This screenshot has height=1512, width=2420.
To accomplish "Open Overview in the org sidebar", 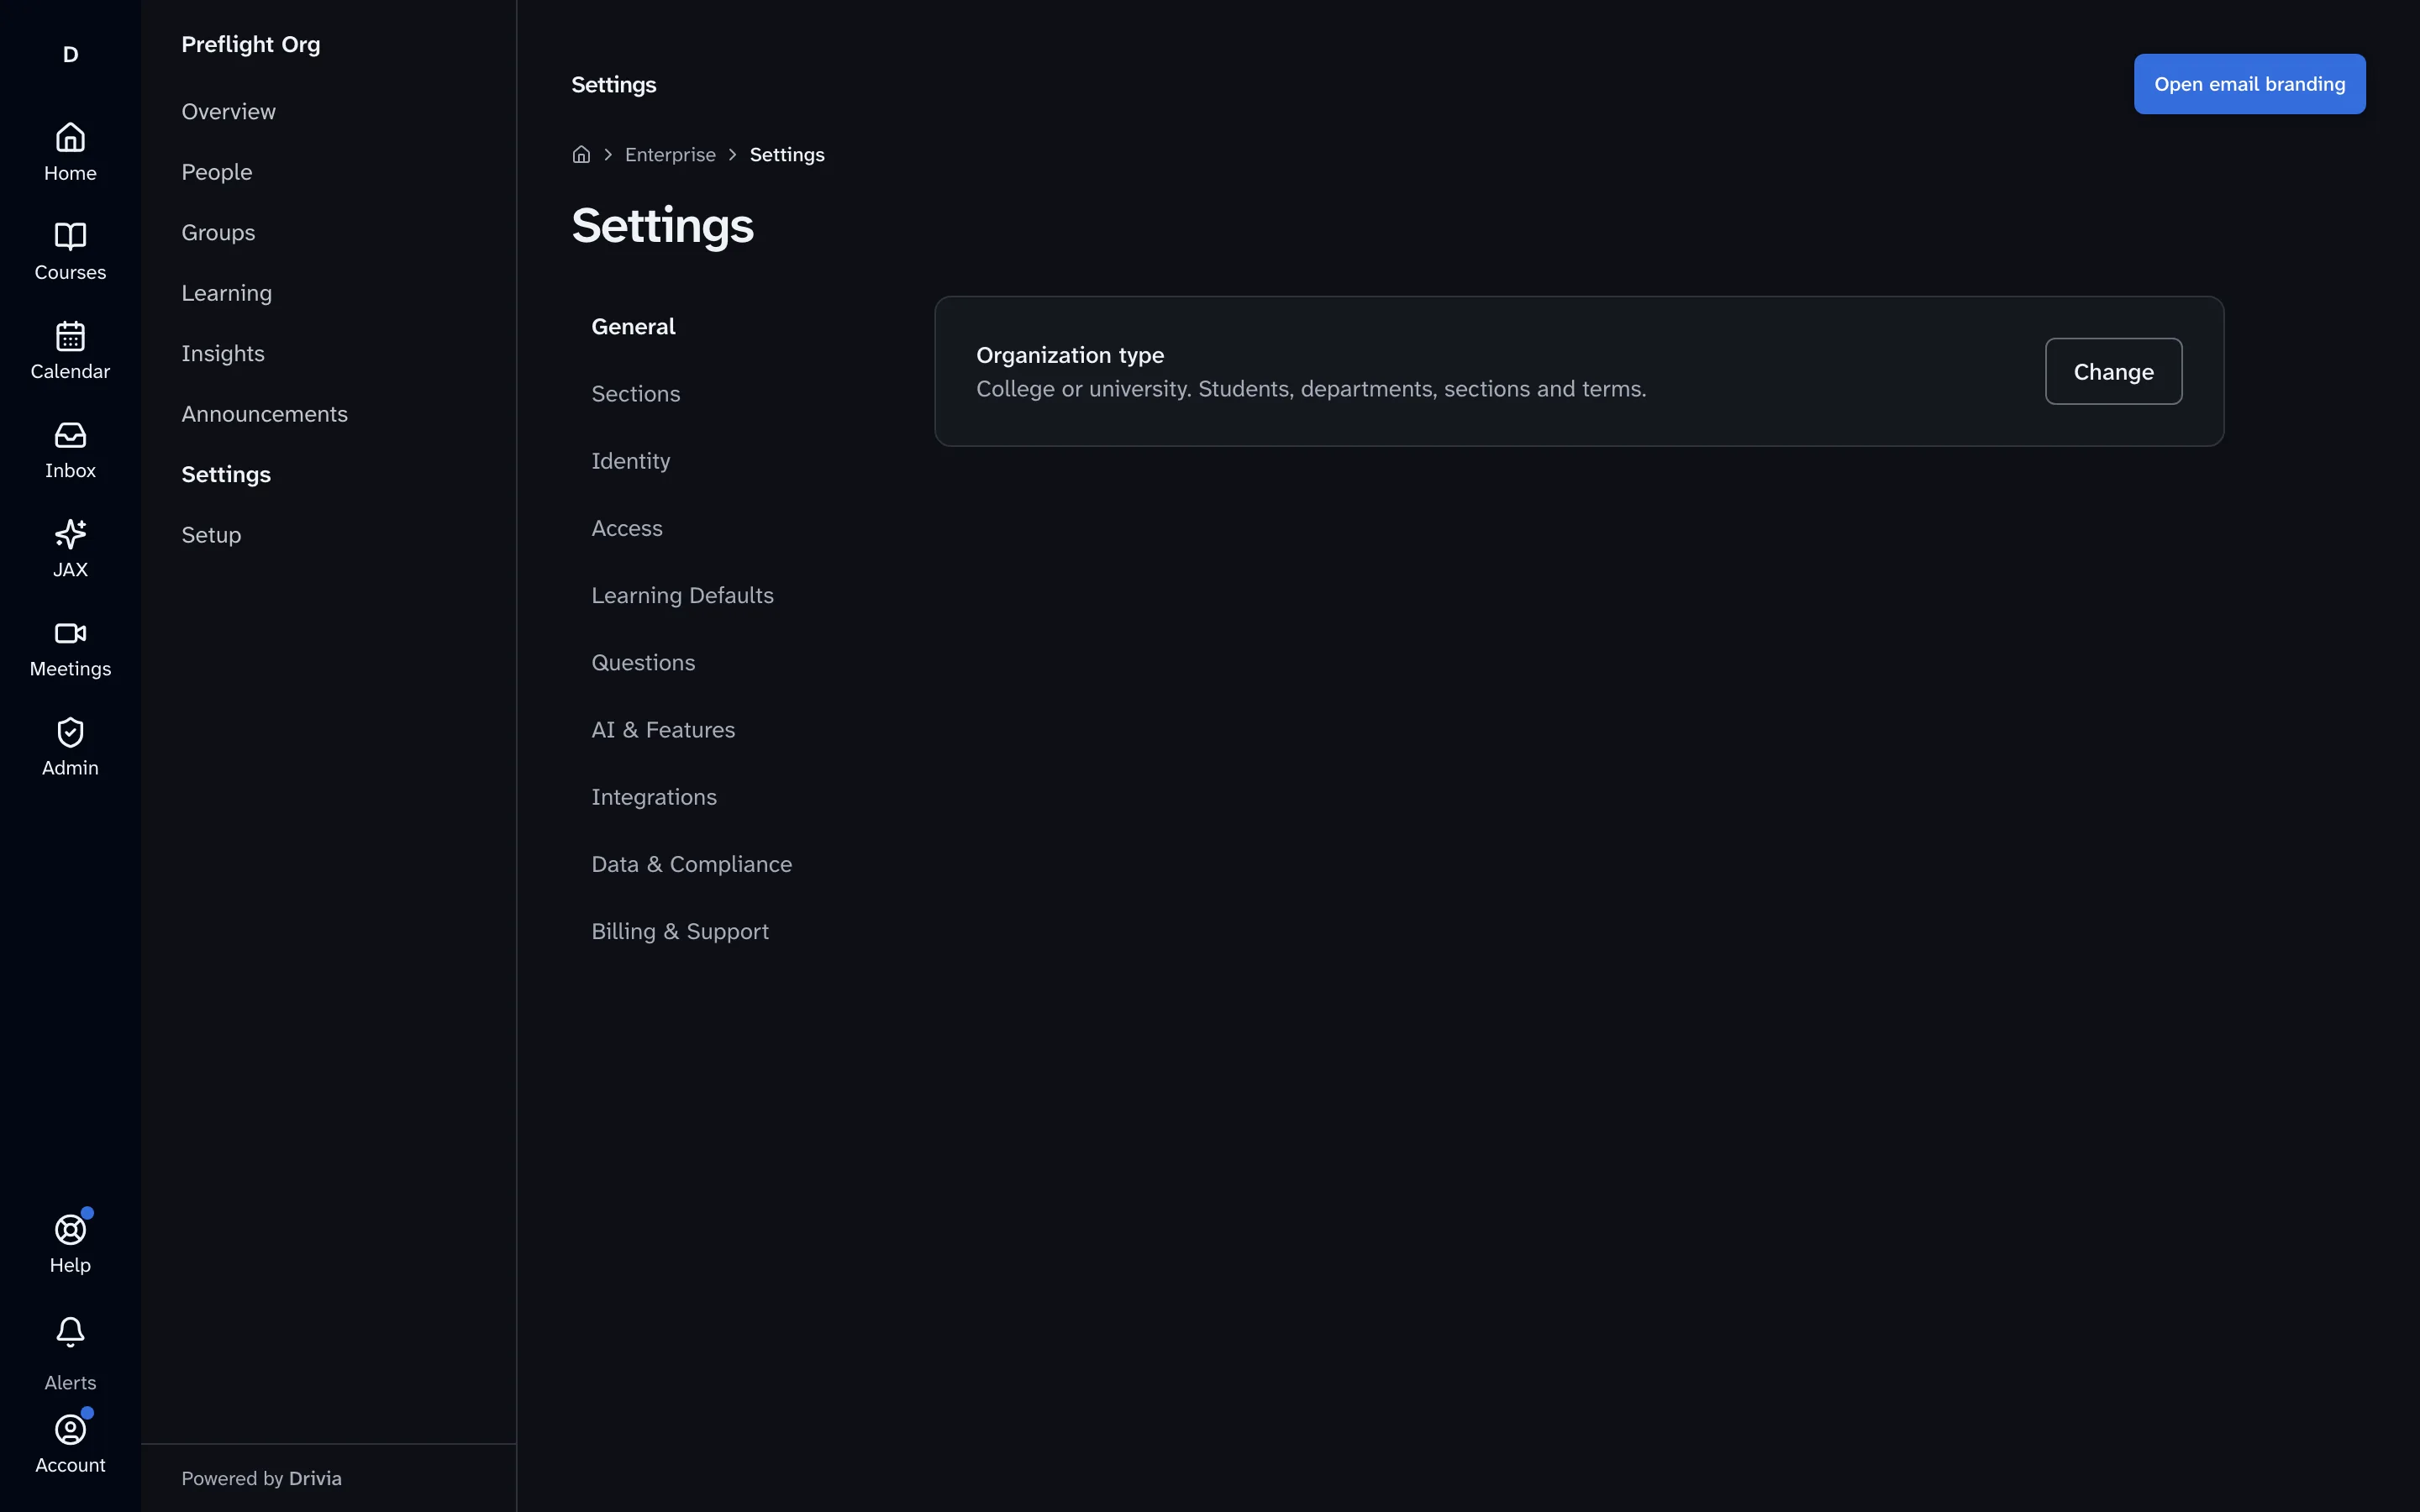I will (x=228, y=111).
